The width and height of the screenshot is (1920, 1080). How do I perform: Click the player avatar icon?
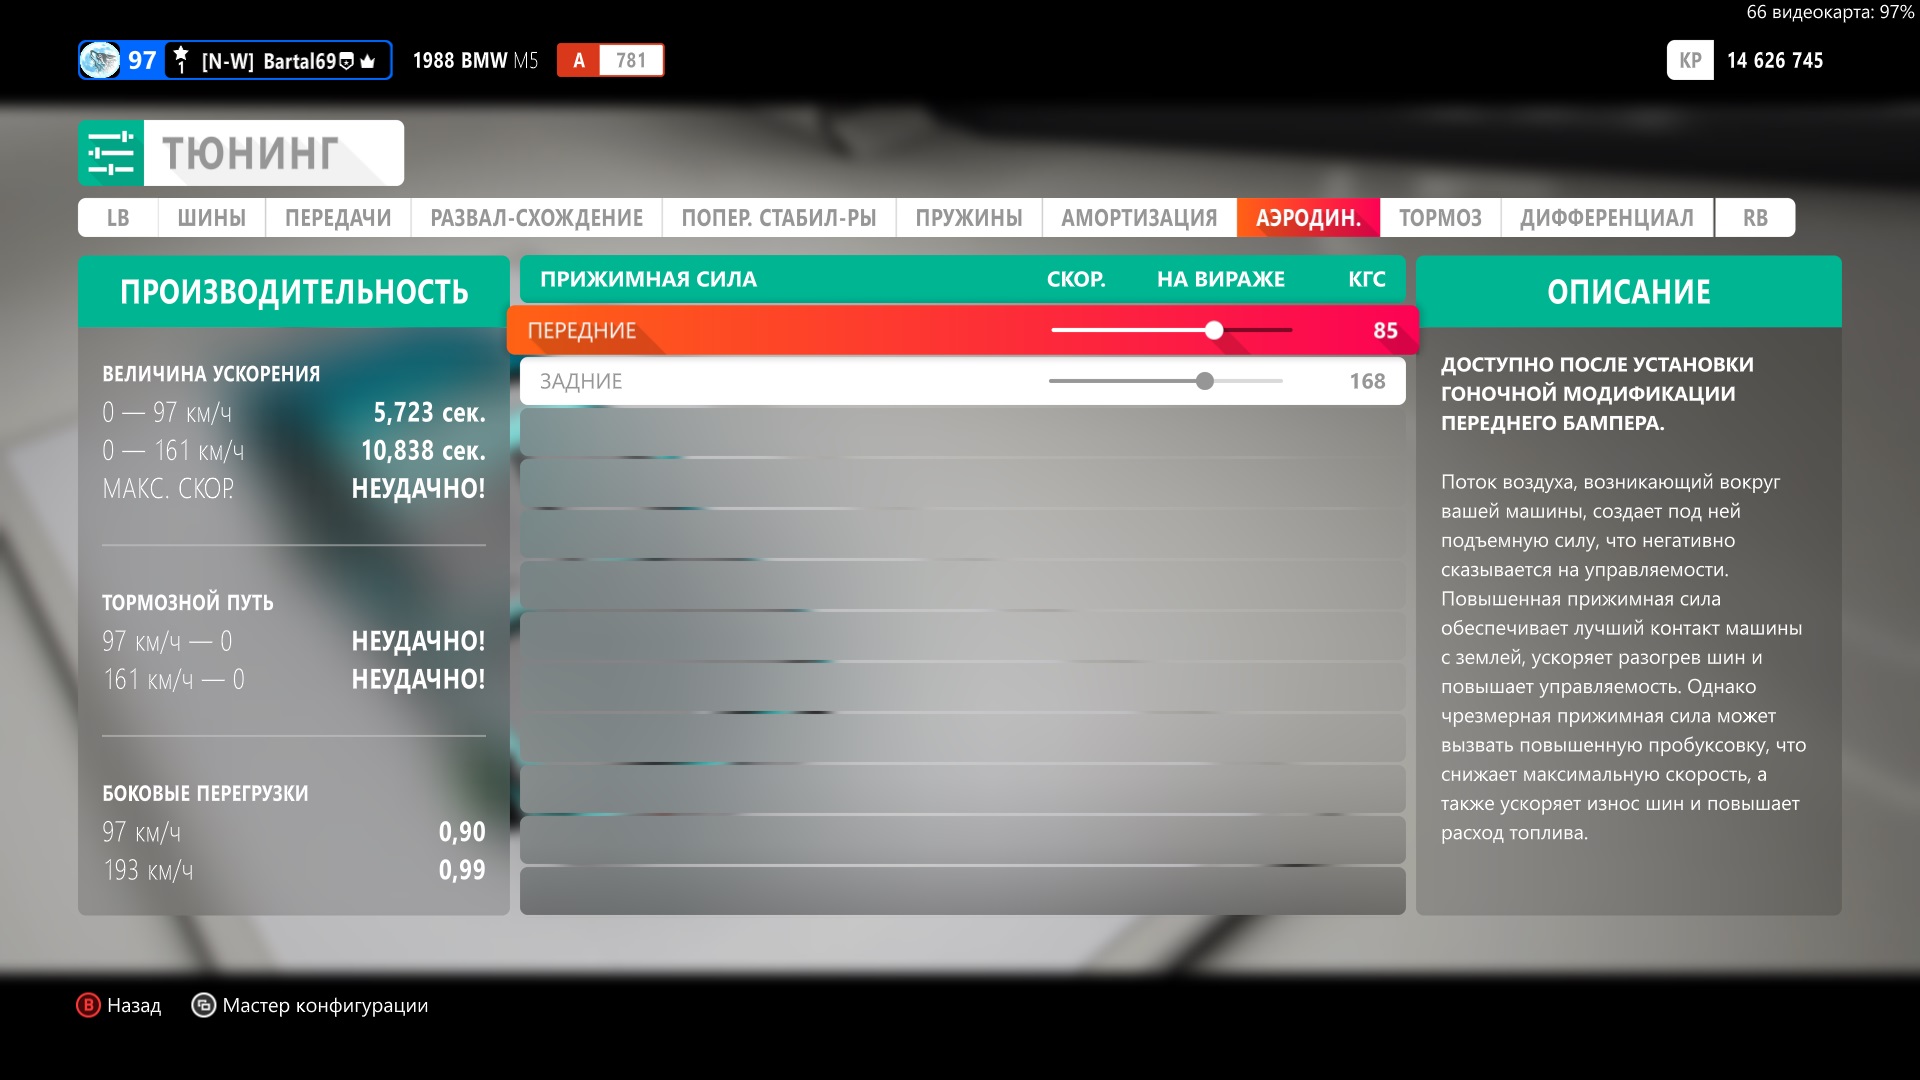100,60
